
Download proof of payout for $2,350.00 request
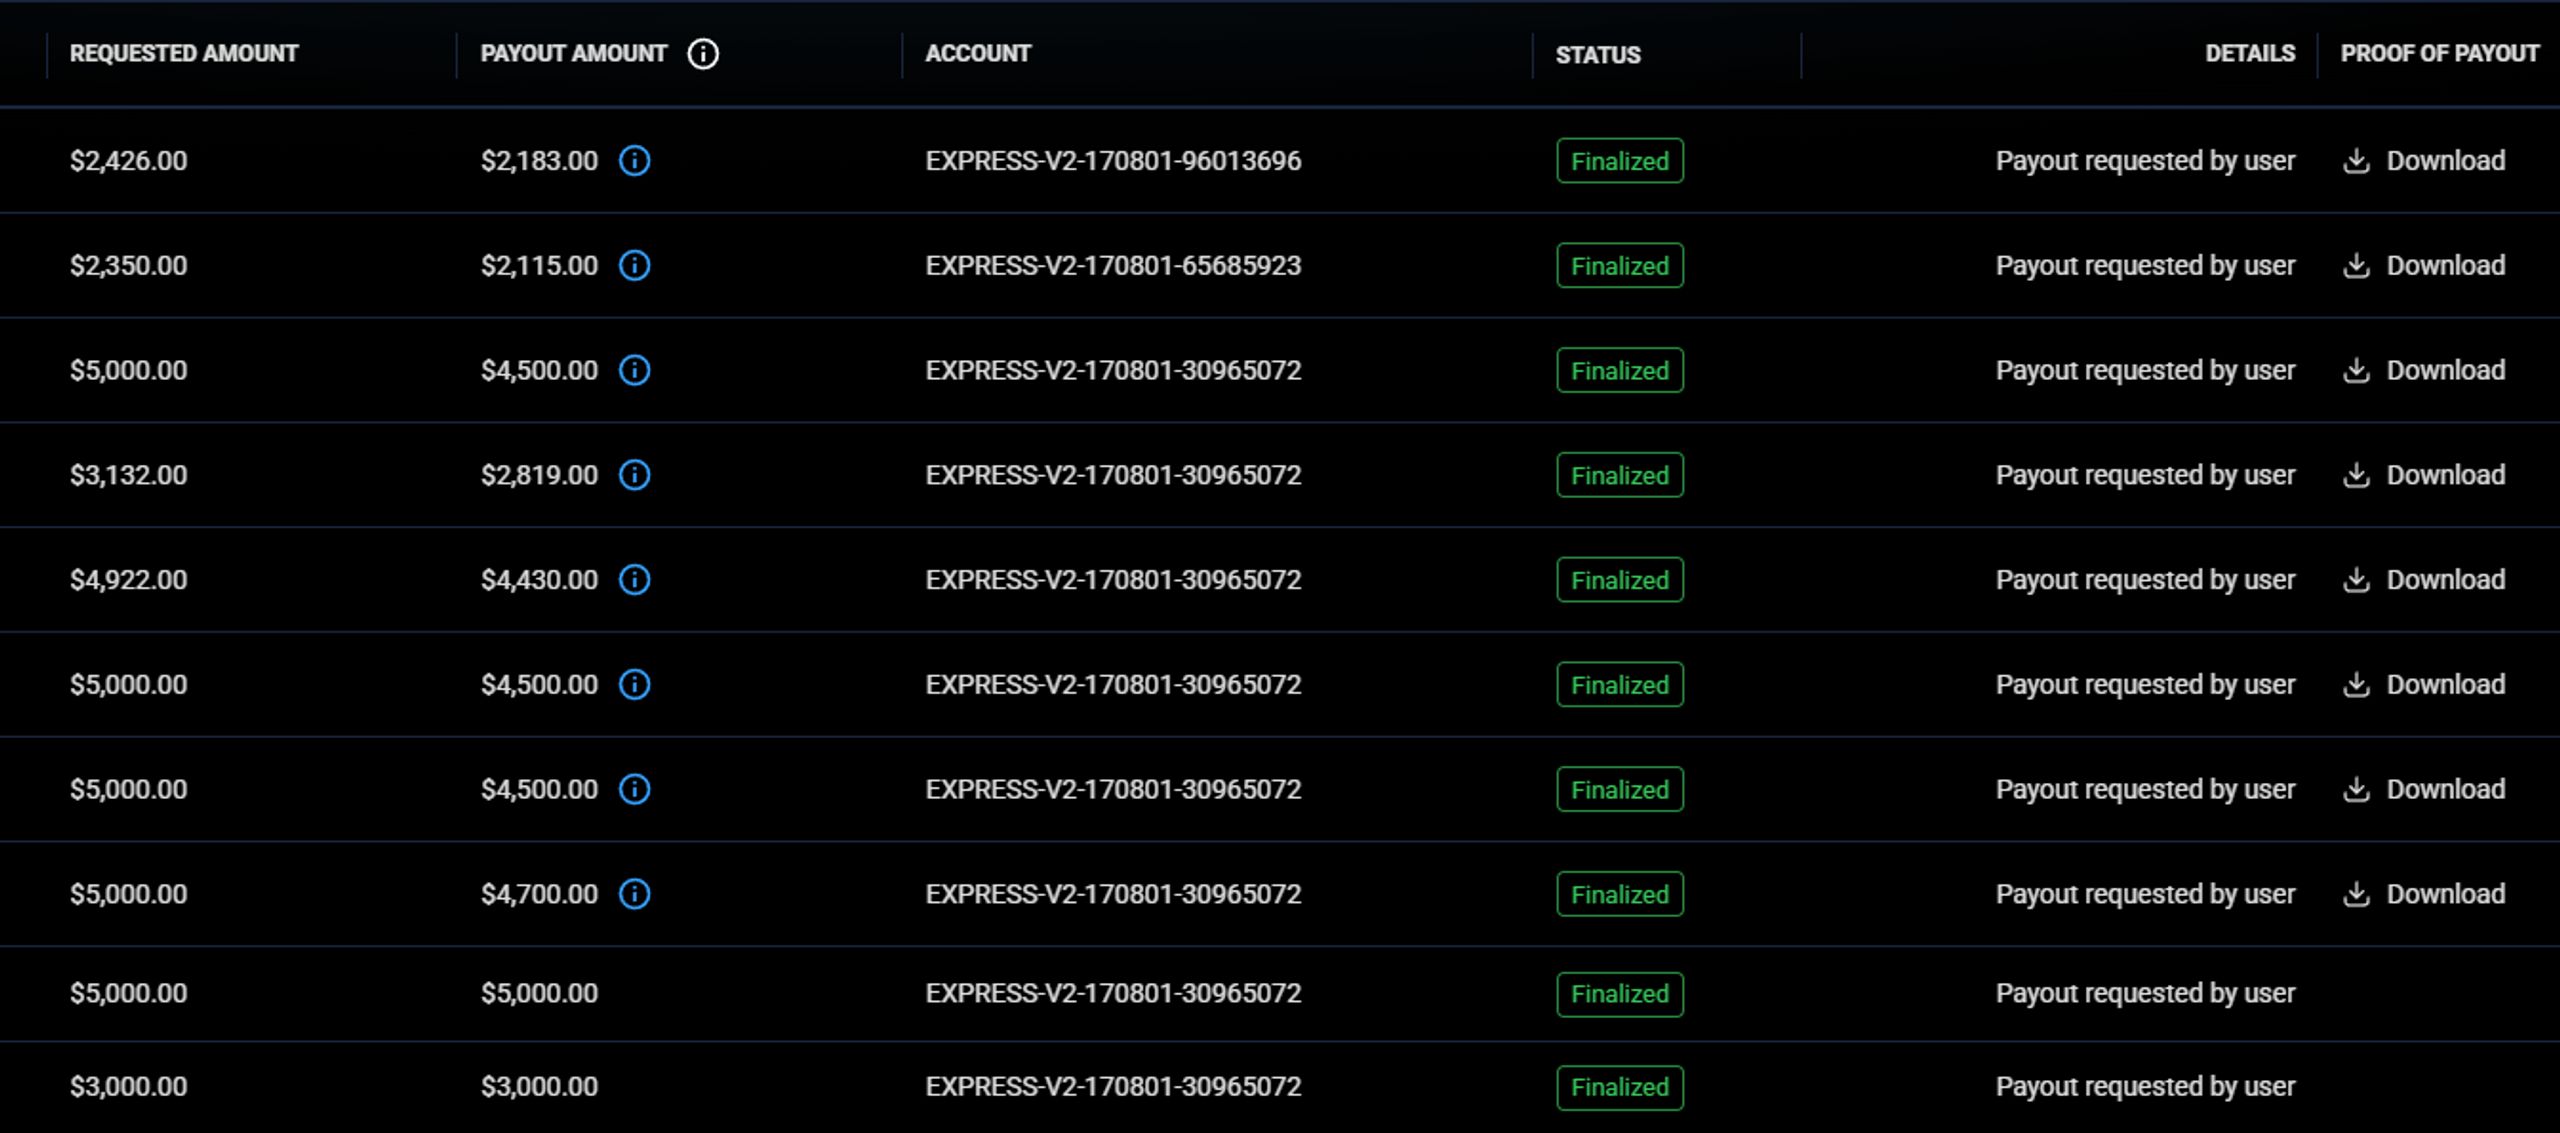coord(2424,266)
